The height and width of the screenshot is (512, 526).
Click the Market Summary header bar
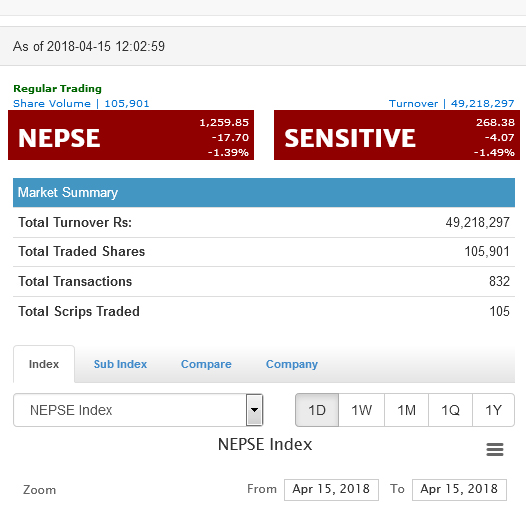click(x=264, y=192)
